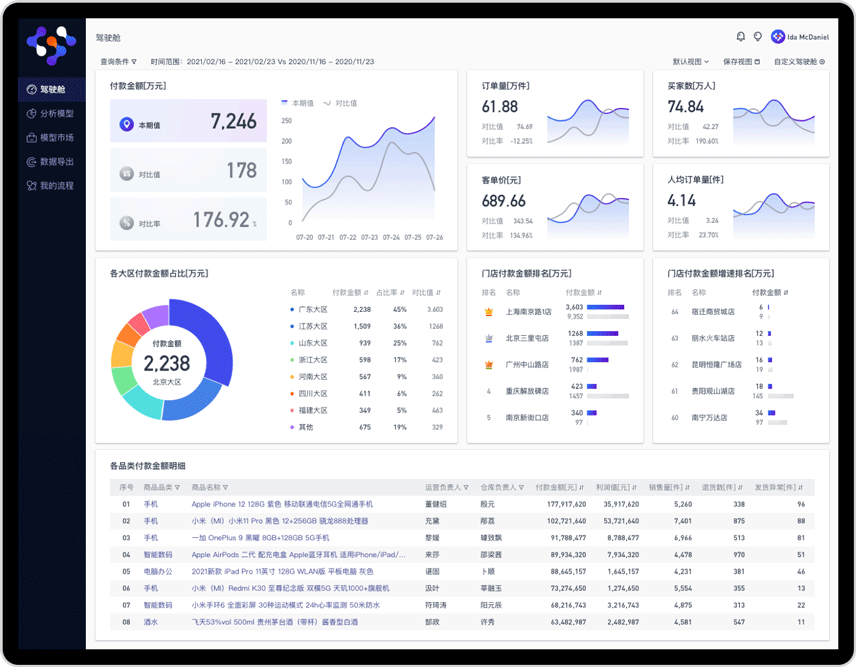Click 电脑办公 category in row 05
The height and width of the screenshot is (667, 856).
[x=158, y=571]
